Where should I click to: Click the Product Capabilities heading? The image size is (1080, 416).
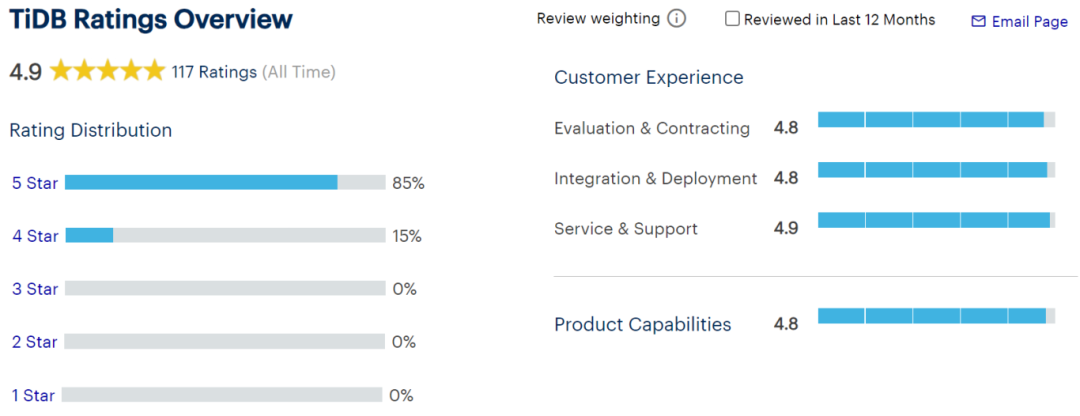coord(642,324)
